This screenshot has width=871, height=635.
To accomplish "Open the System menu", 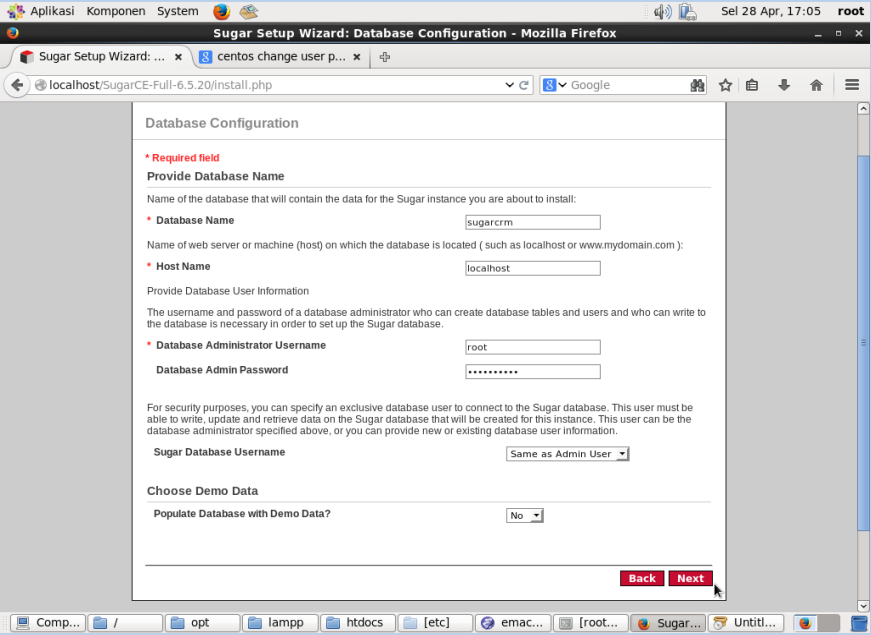I will click(x=177, y=11).
